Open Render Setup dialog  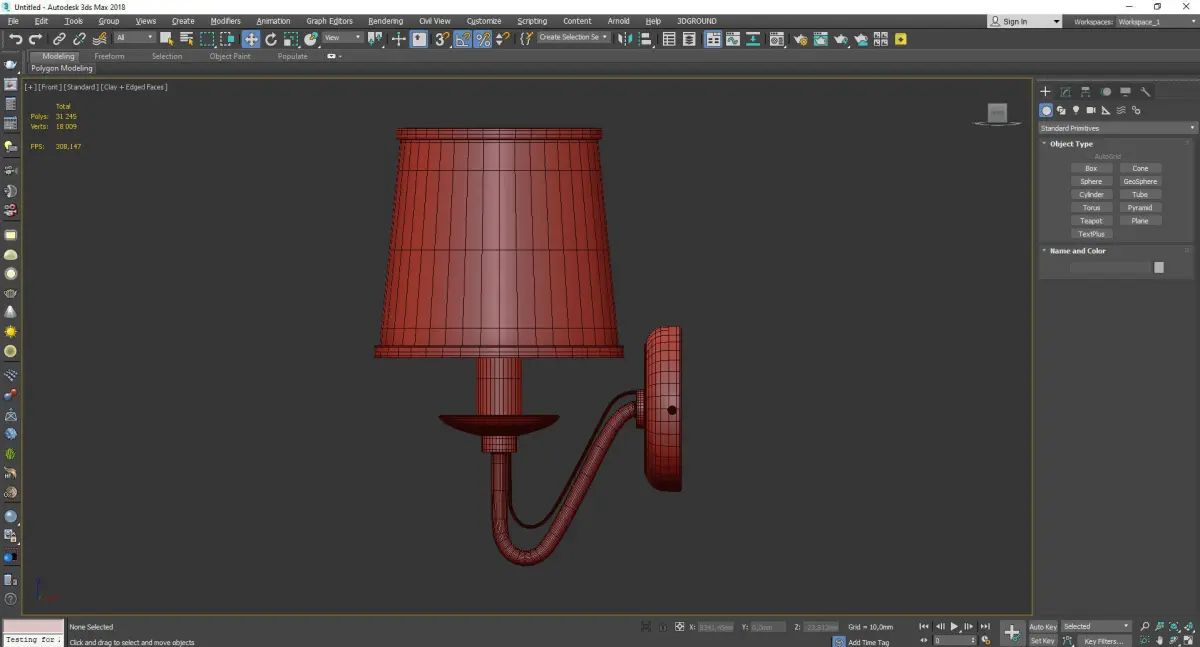tap(801, 39)
